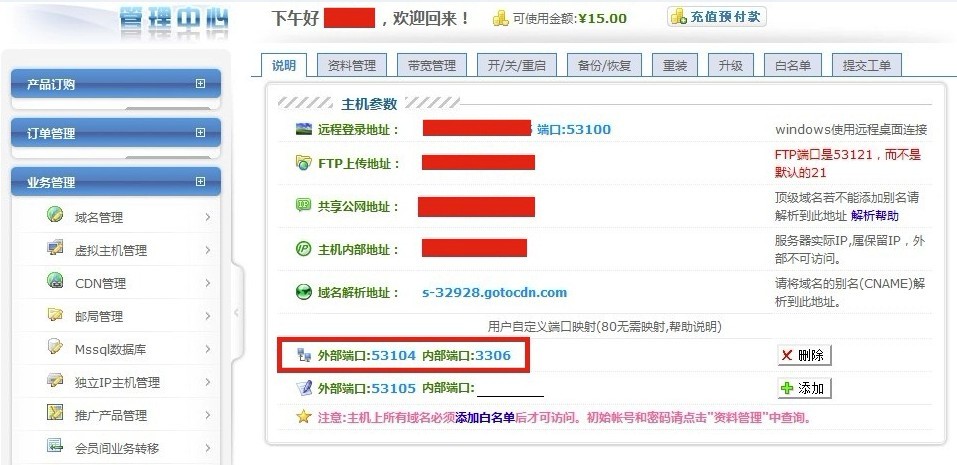
Task: Click the CDN管理 icon in the sidebar
Action: click(x=55, y=281)
